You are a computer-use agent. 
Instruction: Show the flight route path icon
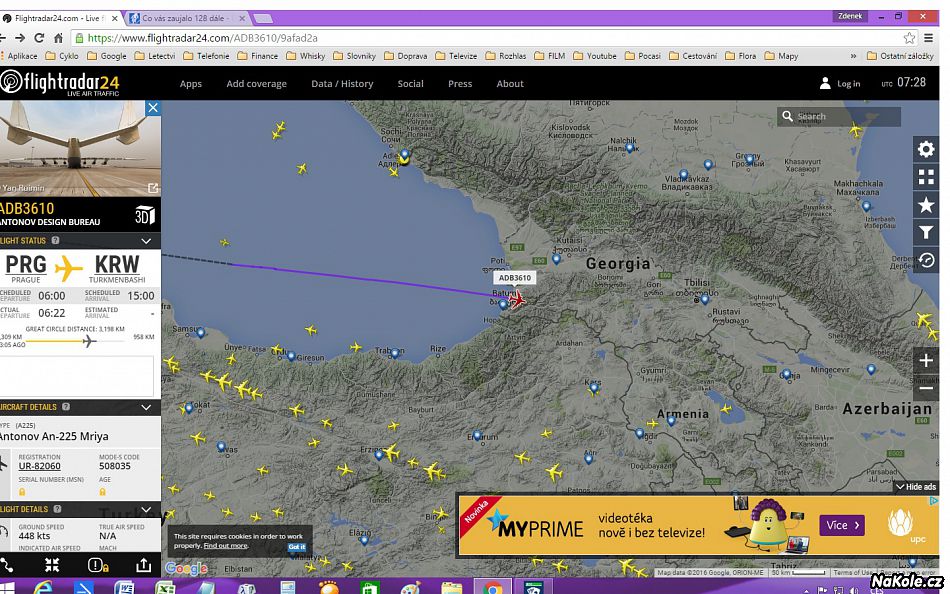(6, 565)
